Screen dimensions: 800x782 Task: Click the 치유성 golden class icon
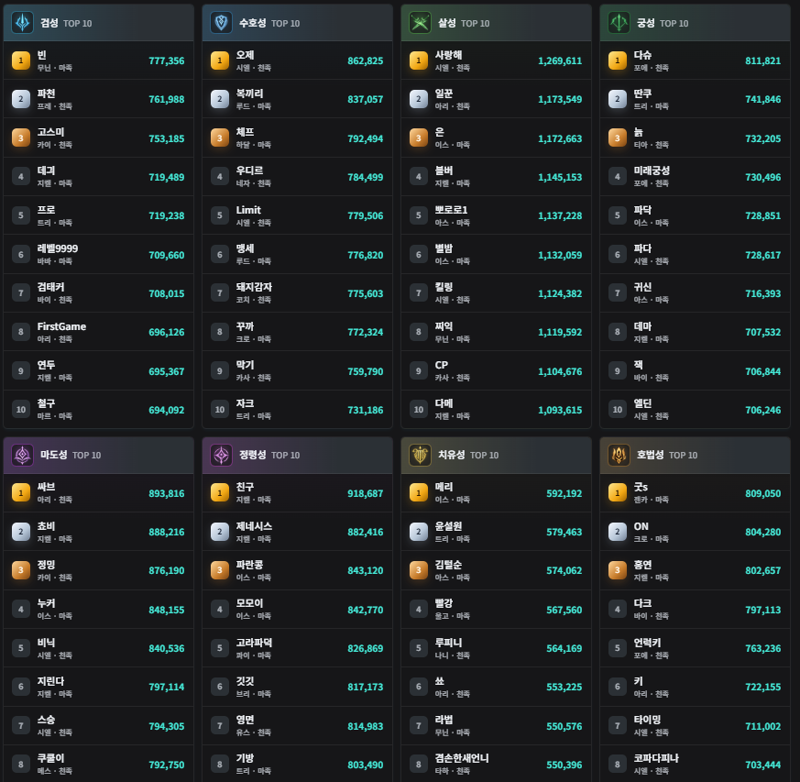(420, 455)
